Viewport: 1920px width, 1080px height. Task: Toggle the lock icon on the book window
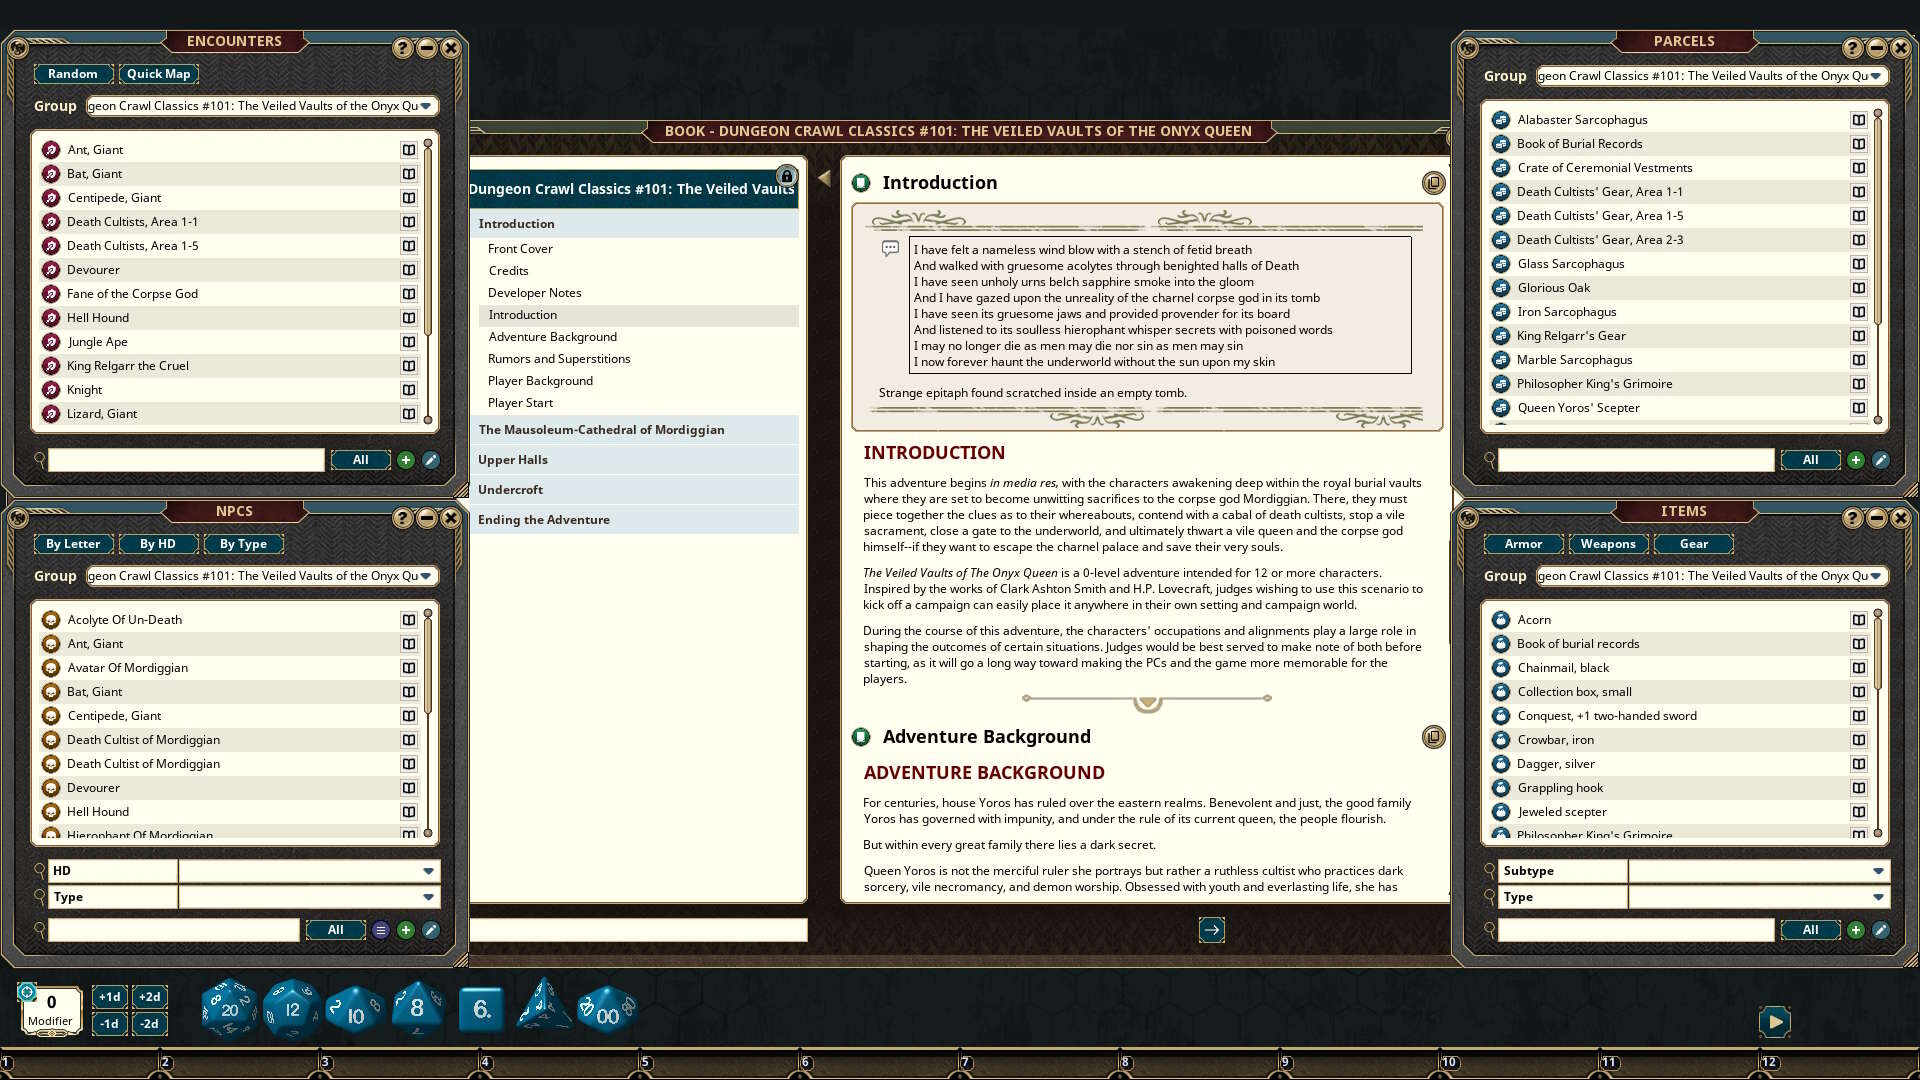point(789,176)
